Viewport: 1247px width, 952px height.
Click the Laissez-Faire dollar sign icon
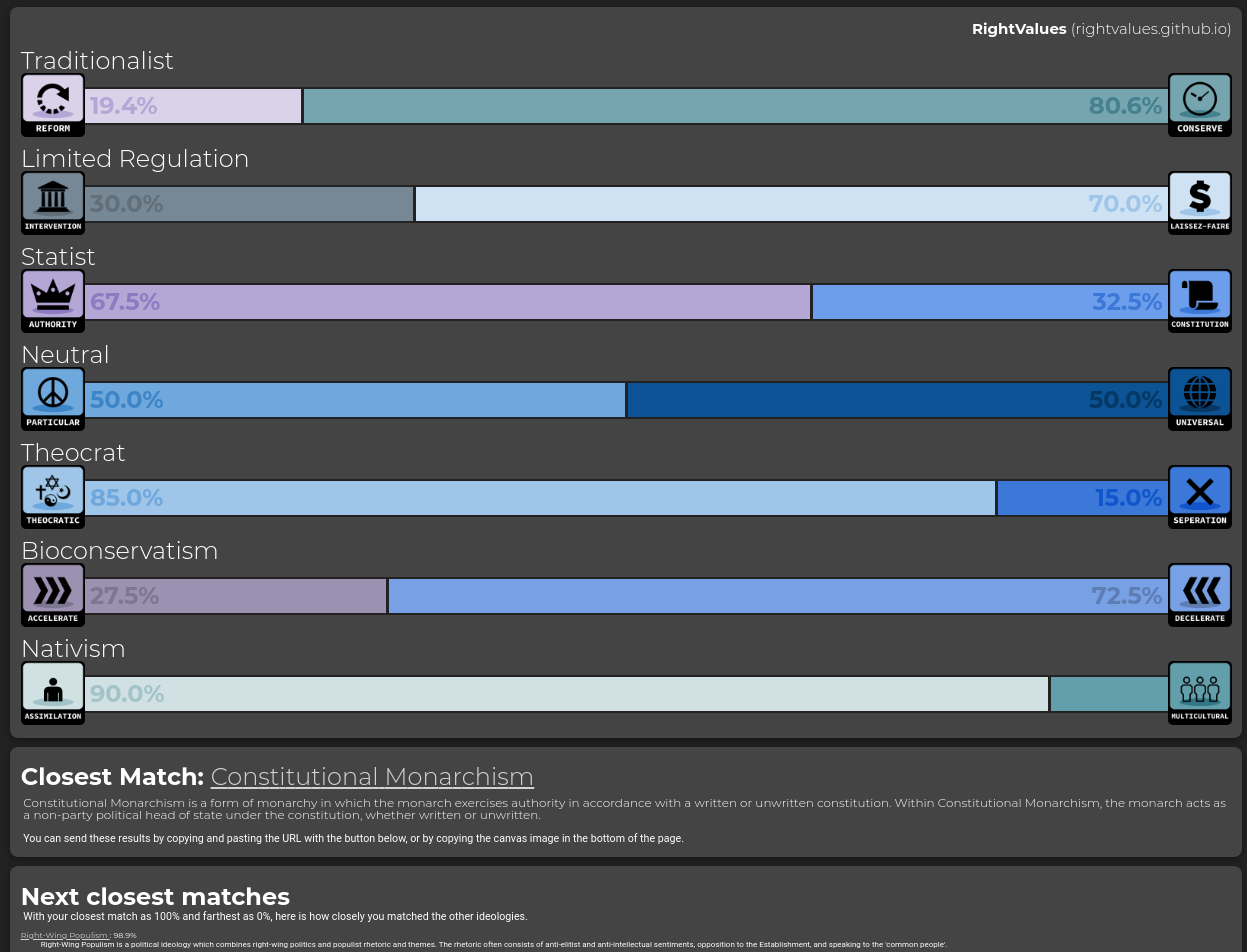(x=1199, y=197)
